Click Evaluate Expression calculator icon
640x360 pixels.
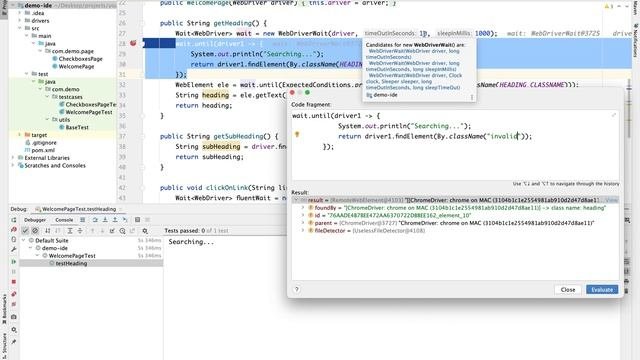coord(138,220)
